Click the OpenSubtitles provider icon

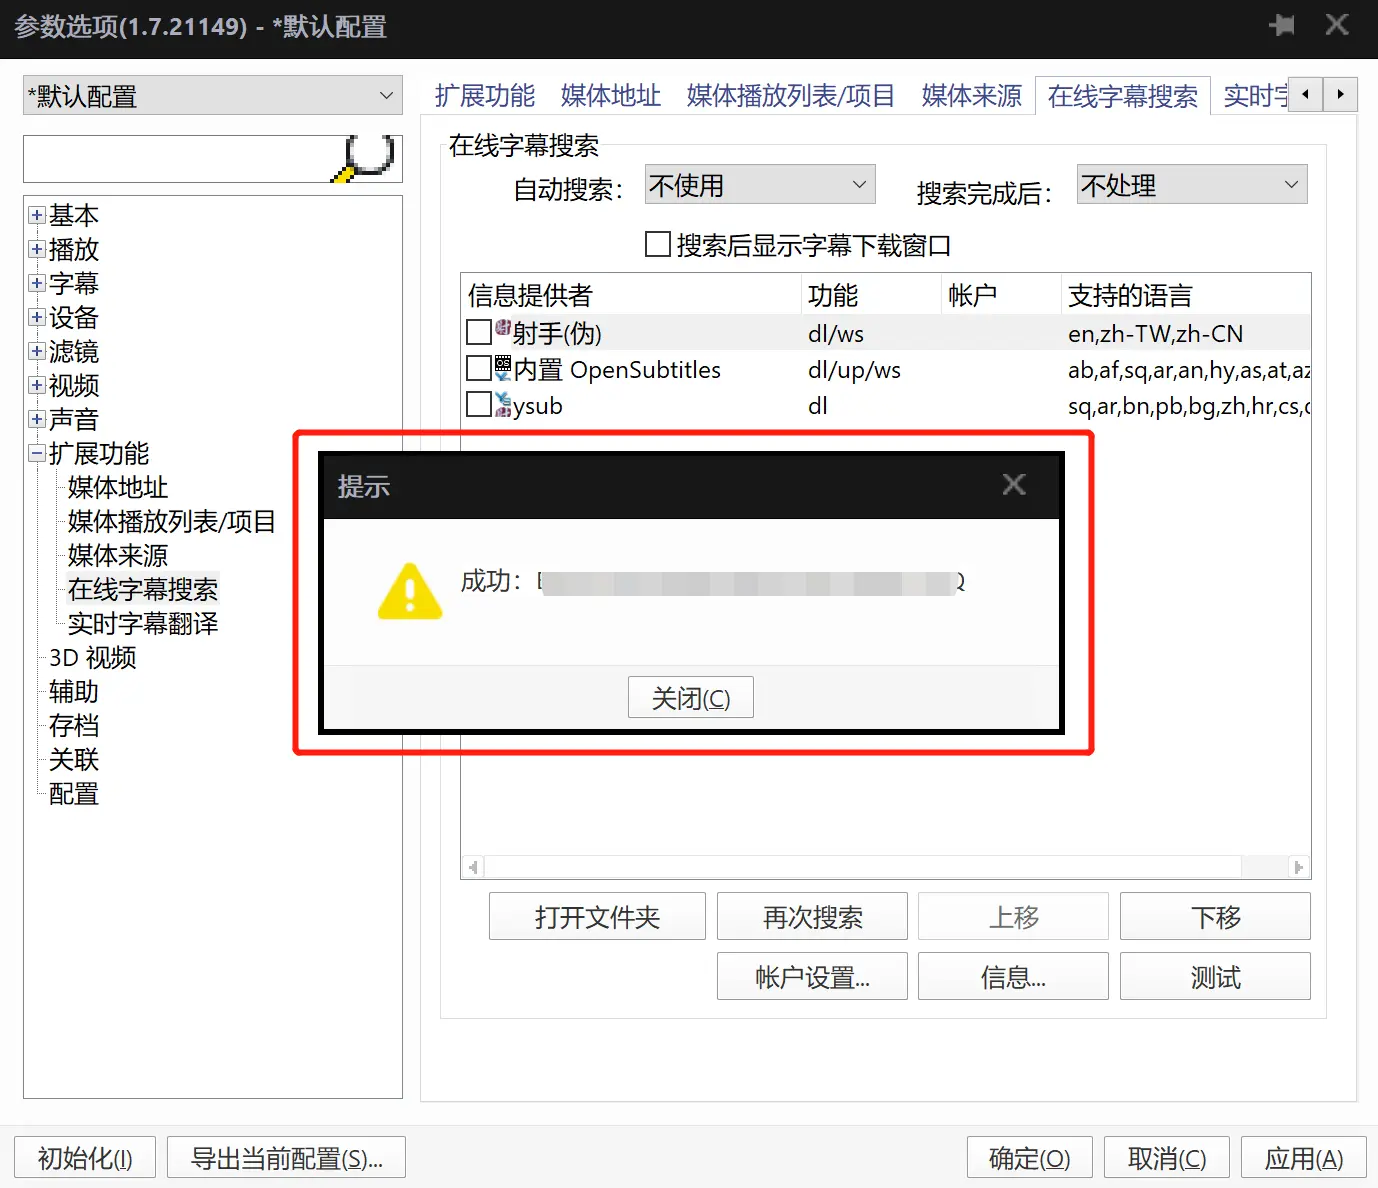pyautogui.click(x=503, y=367)
